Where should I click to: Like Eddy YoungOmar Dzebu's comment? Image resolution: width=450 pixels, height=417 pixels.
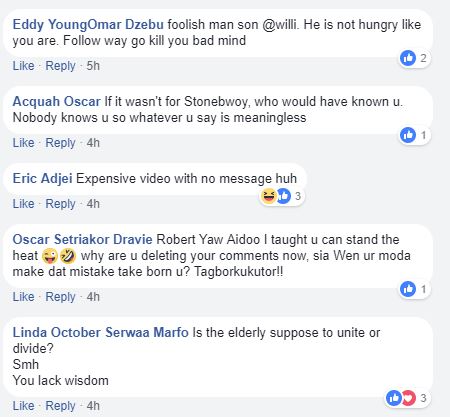(x=23, y=66)
